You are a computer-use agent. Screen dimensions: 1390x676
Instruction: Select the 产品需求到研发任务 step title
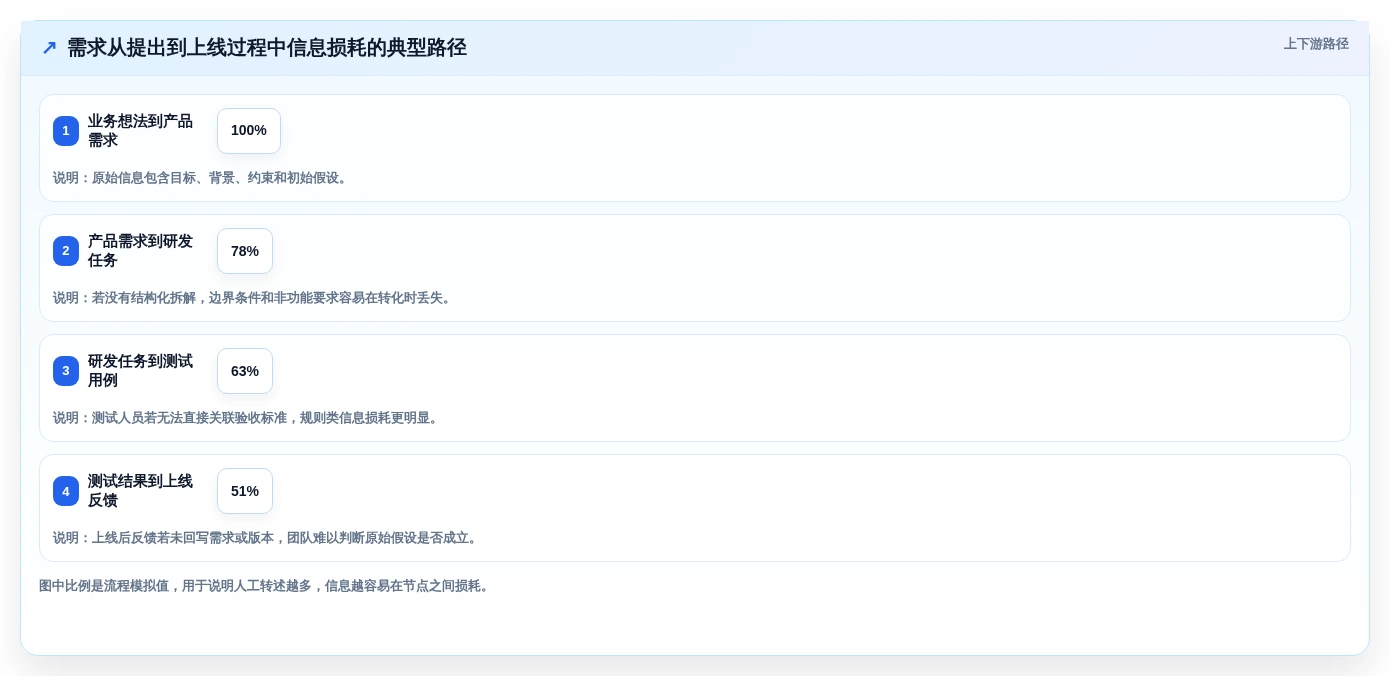coord(141,251)
